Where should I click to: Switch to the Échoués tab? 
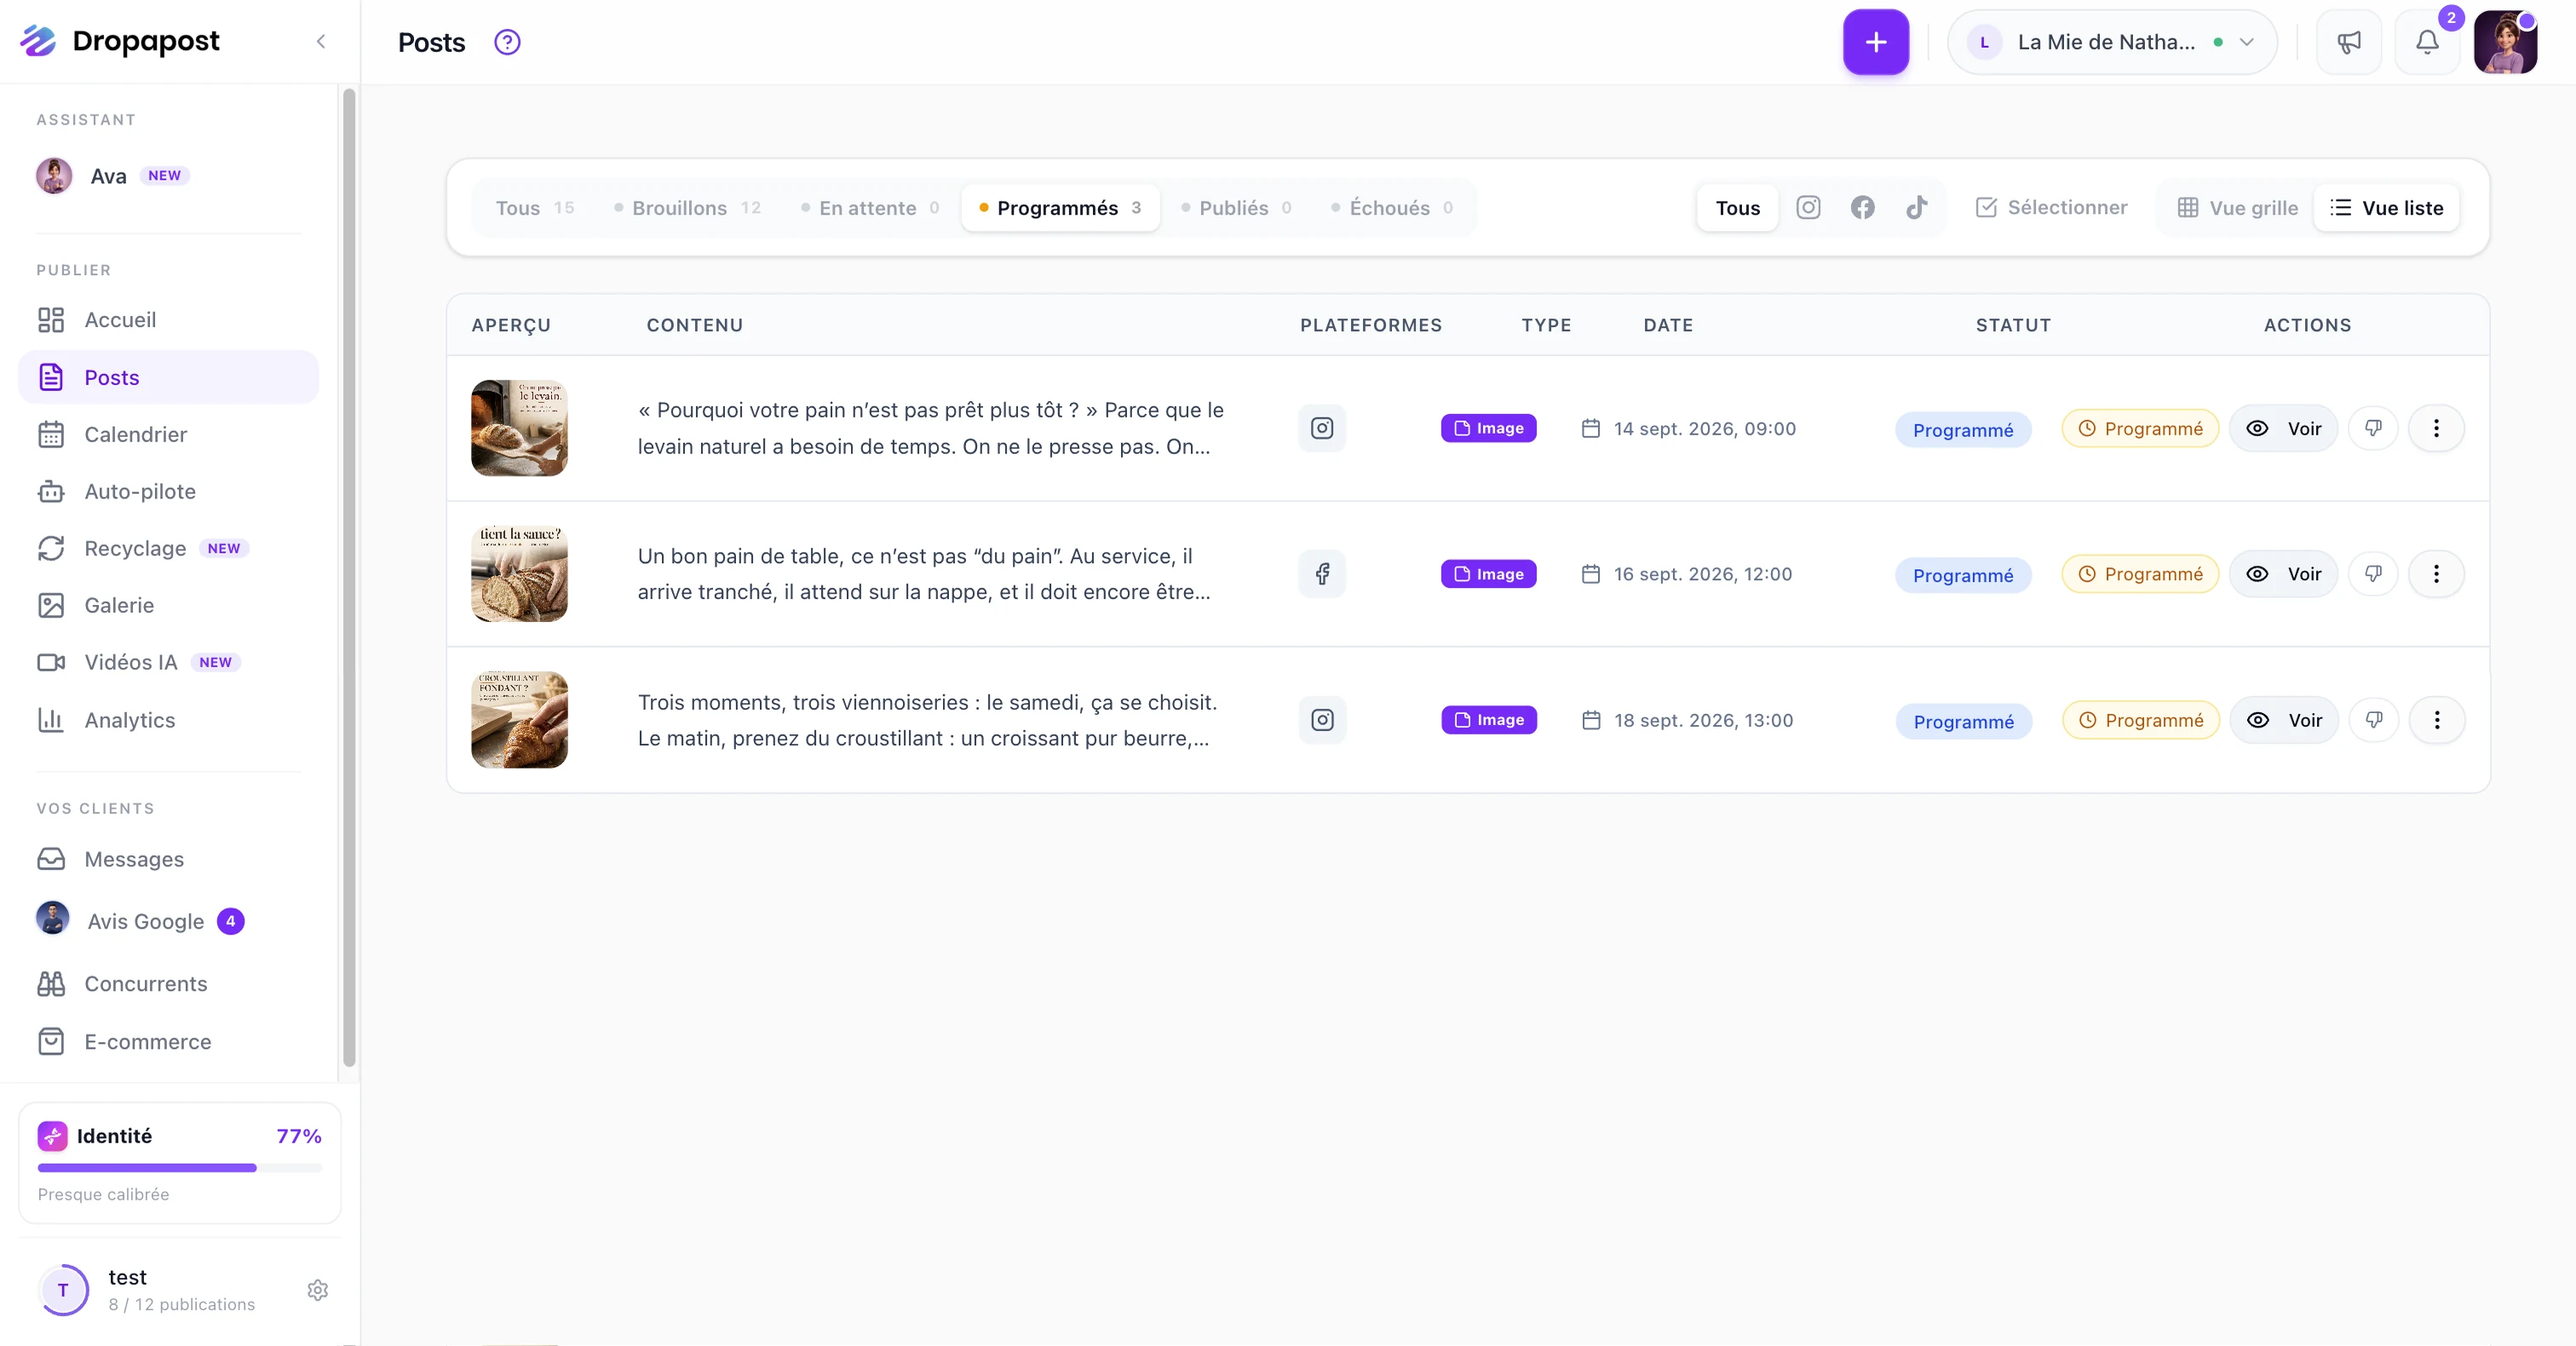[x=1392, y=208]
